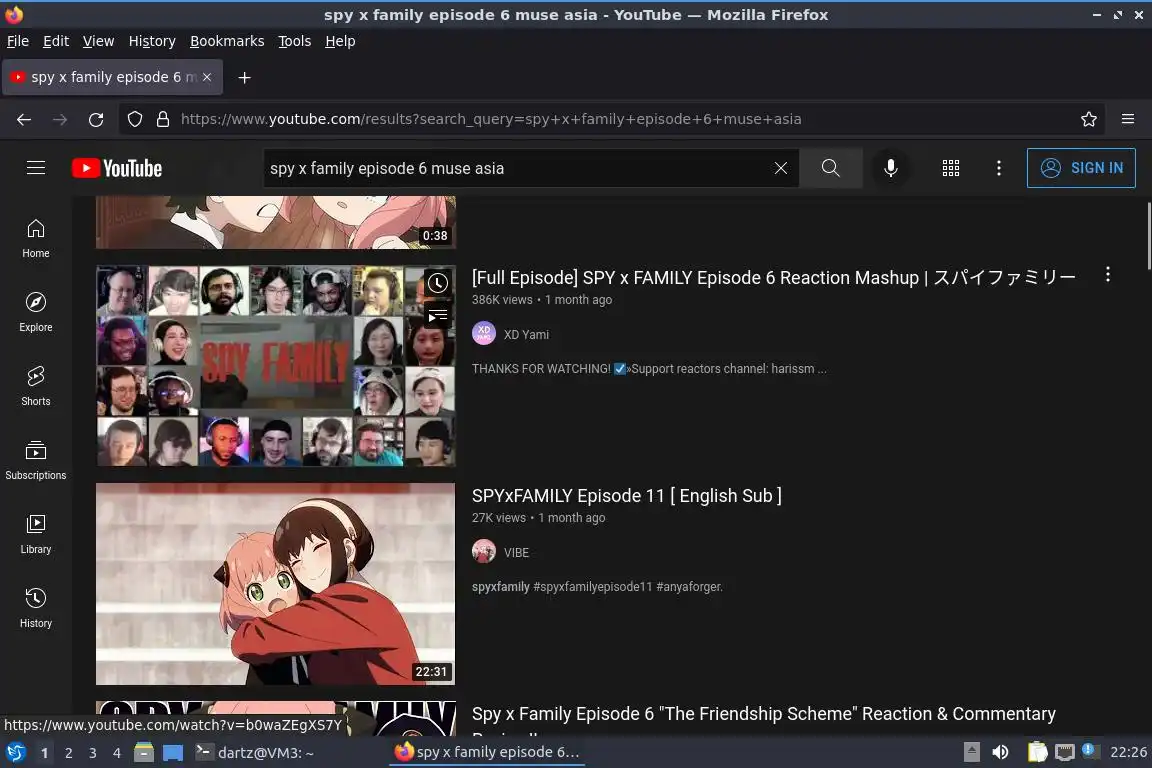Open SPYxFAMILY Episode 11 [English Sub] title

pos(627,496)
